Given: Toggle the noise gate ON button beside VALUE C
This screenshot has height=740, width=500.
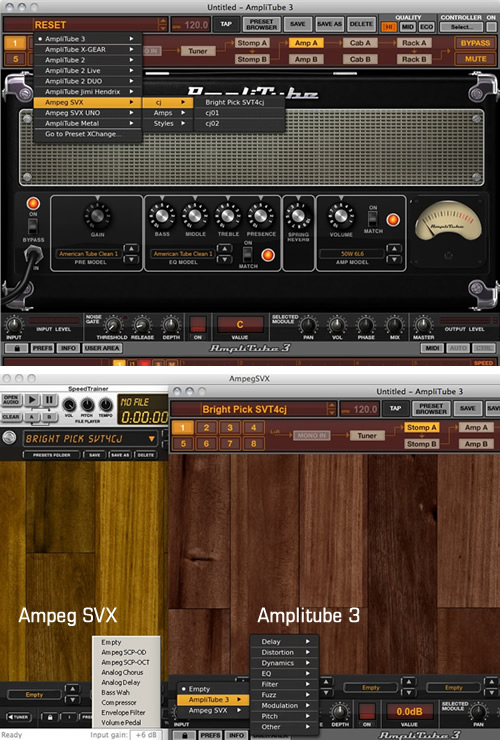Looking at the screenshot, I should (197, 325).
